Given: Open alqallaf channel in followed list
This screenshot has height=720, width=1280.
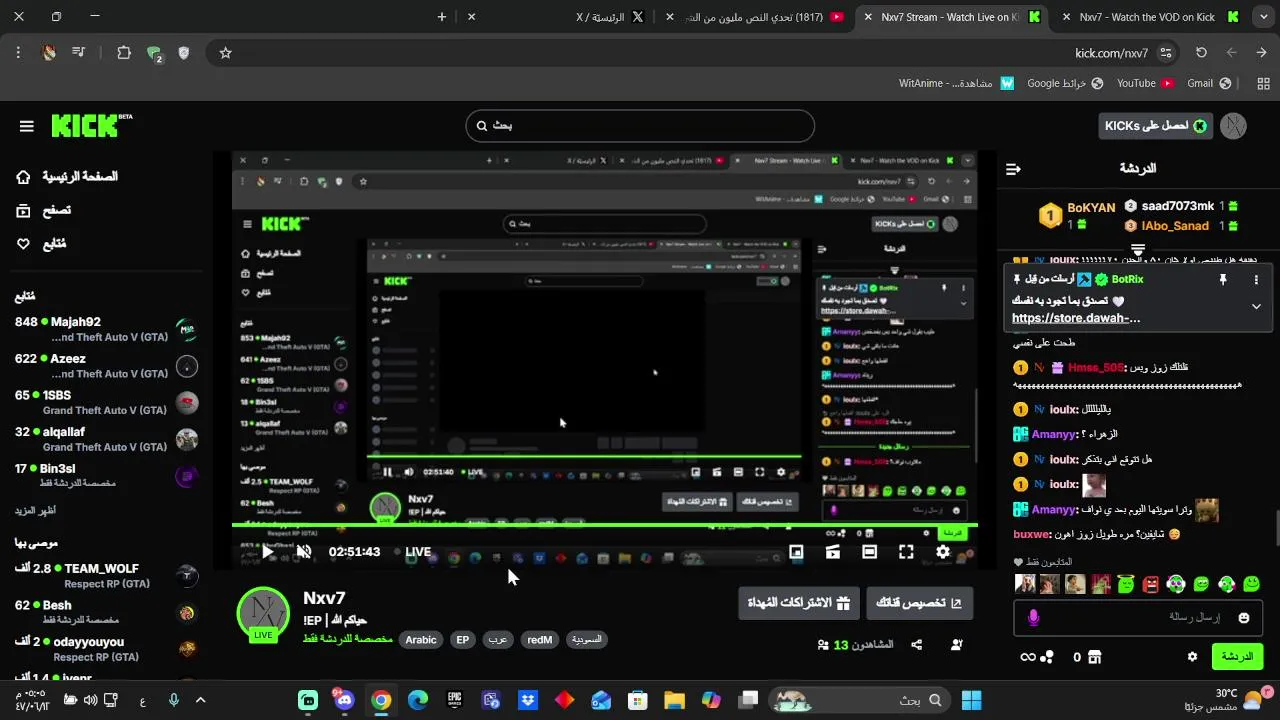Looking at the screenshot, I should point(106,439).
